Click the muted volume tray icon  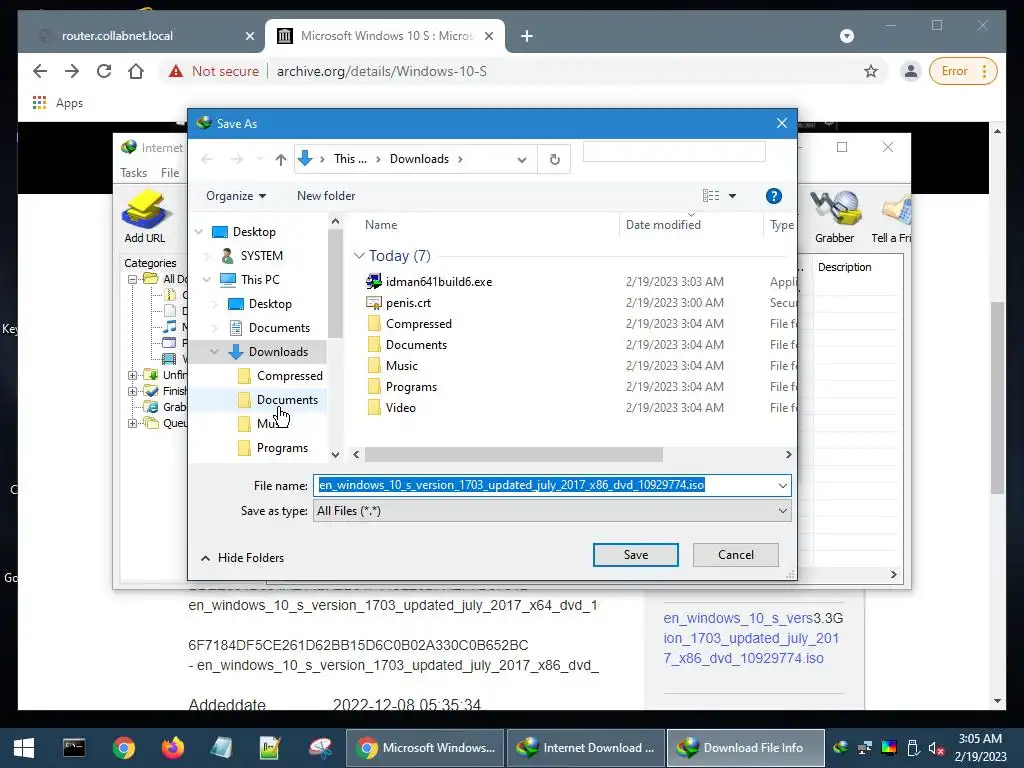[936, 748]
